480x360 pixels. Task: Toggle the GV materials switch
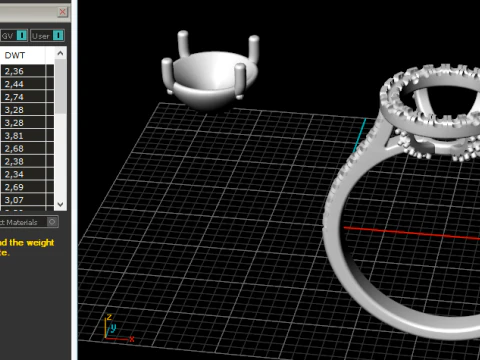coord(22,35)
